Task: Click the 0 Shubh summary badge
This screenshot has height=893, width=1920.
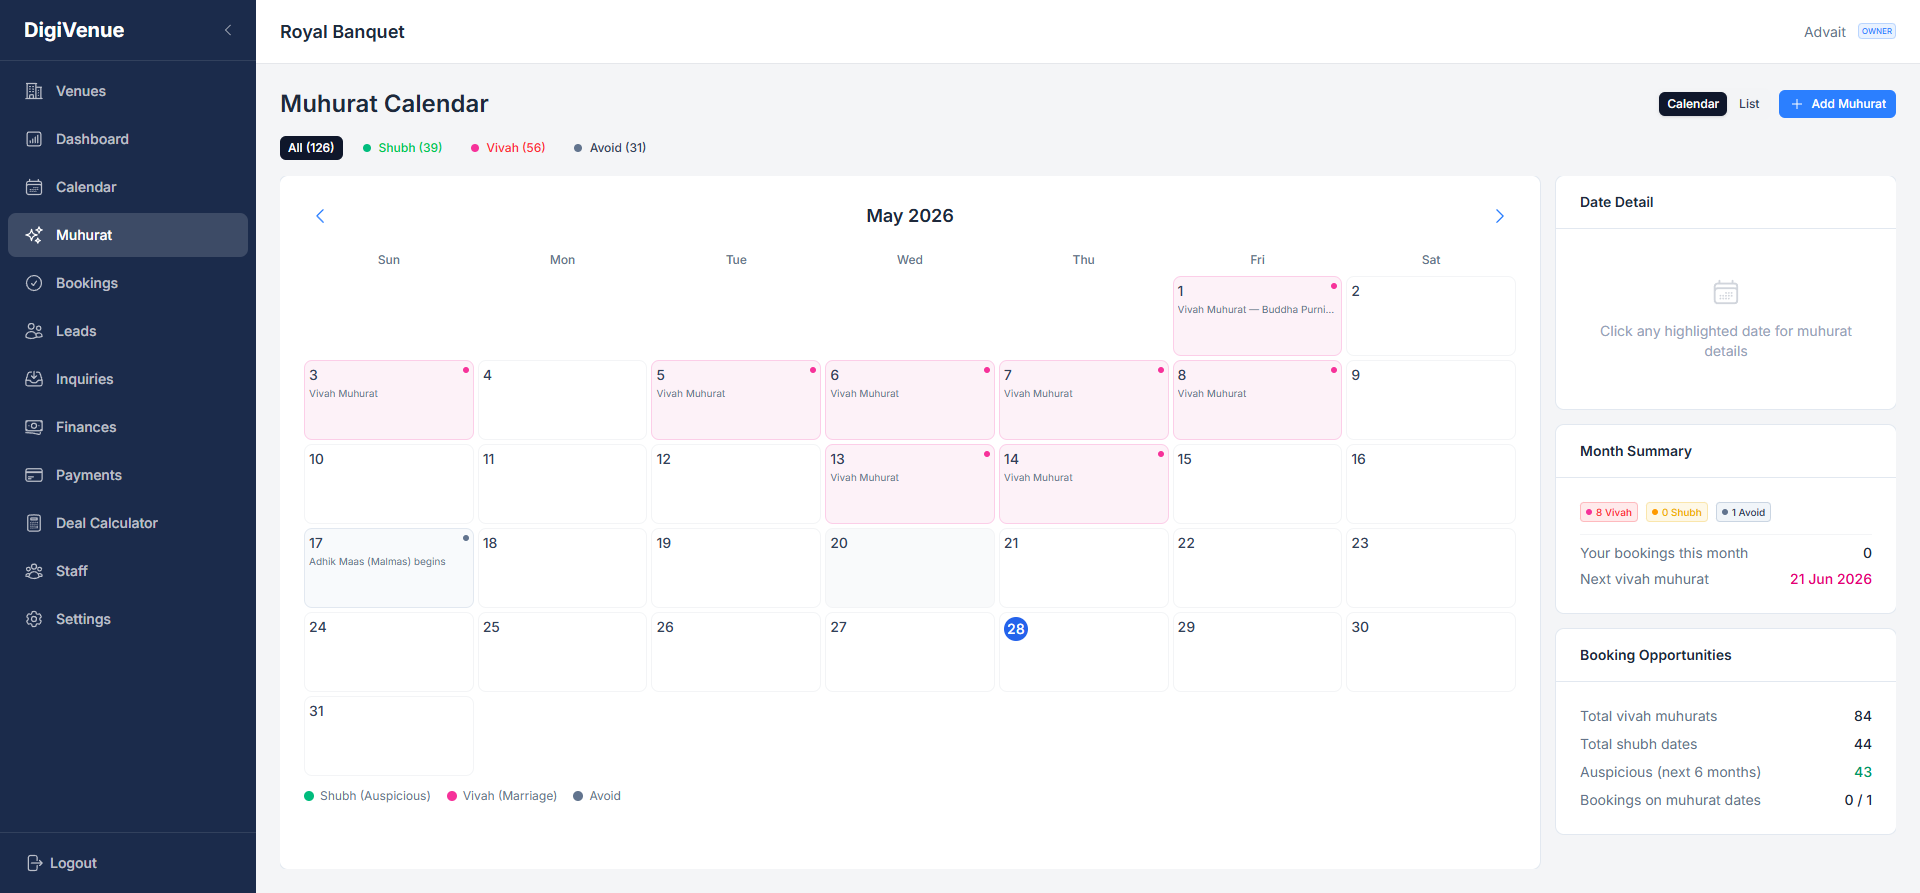Action: 1677,512
